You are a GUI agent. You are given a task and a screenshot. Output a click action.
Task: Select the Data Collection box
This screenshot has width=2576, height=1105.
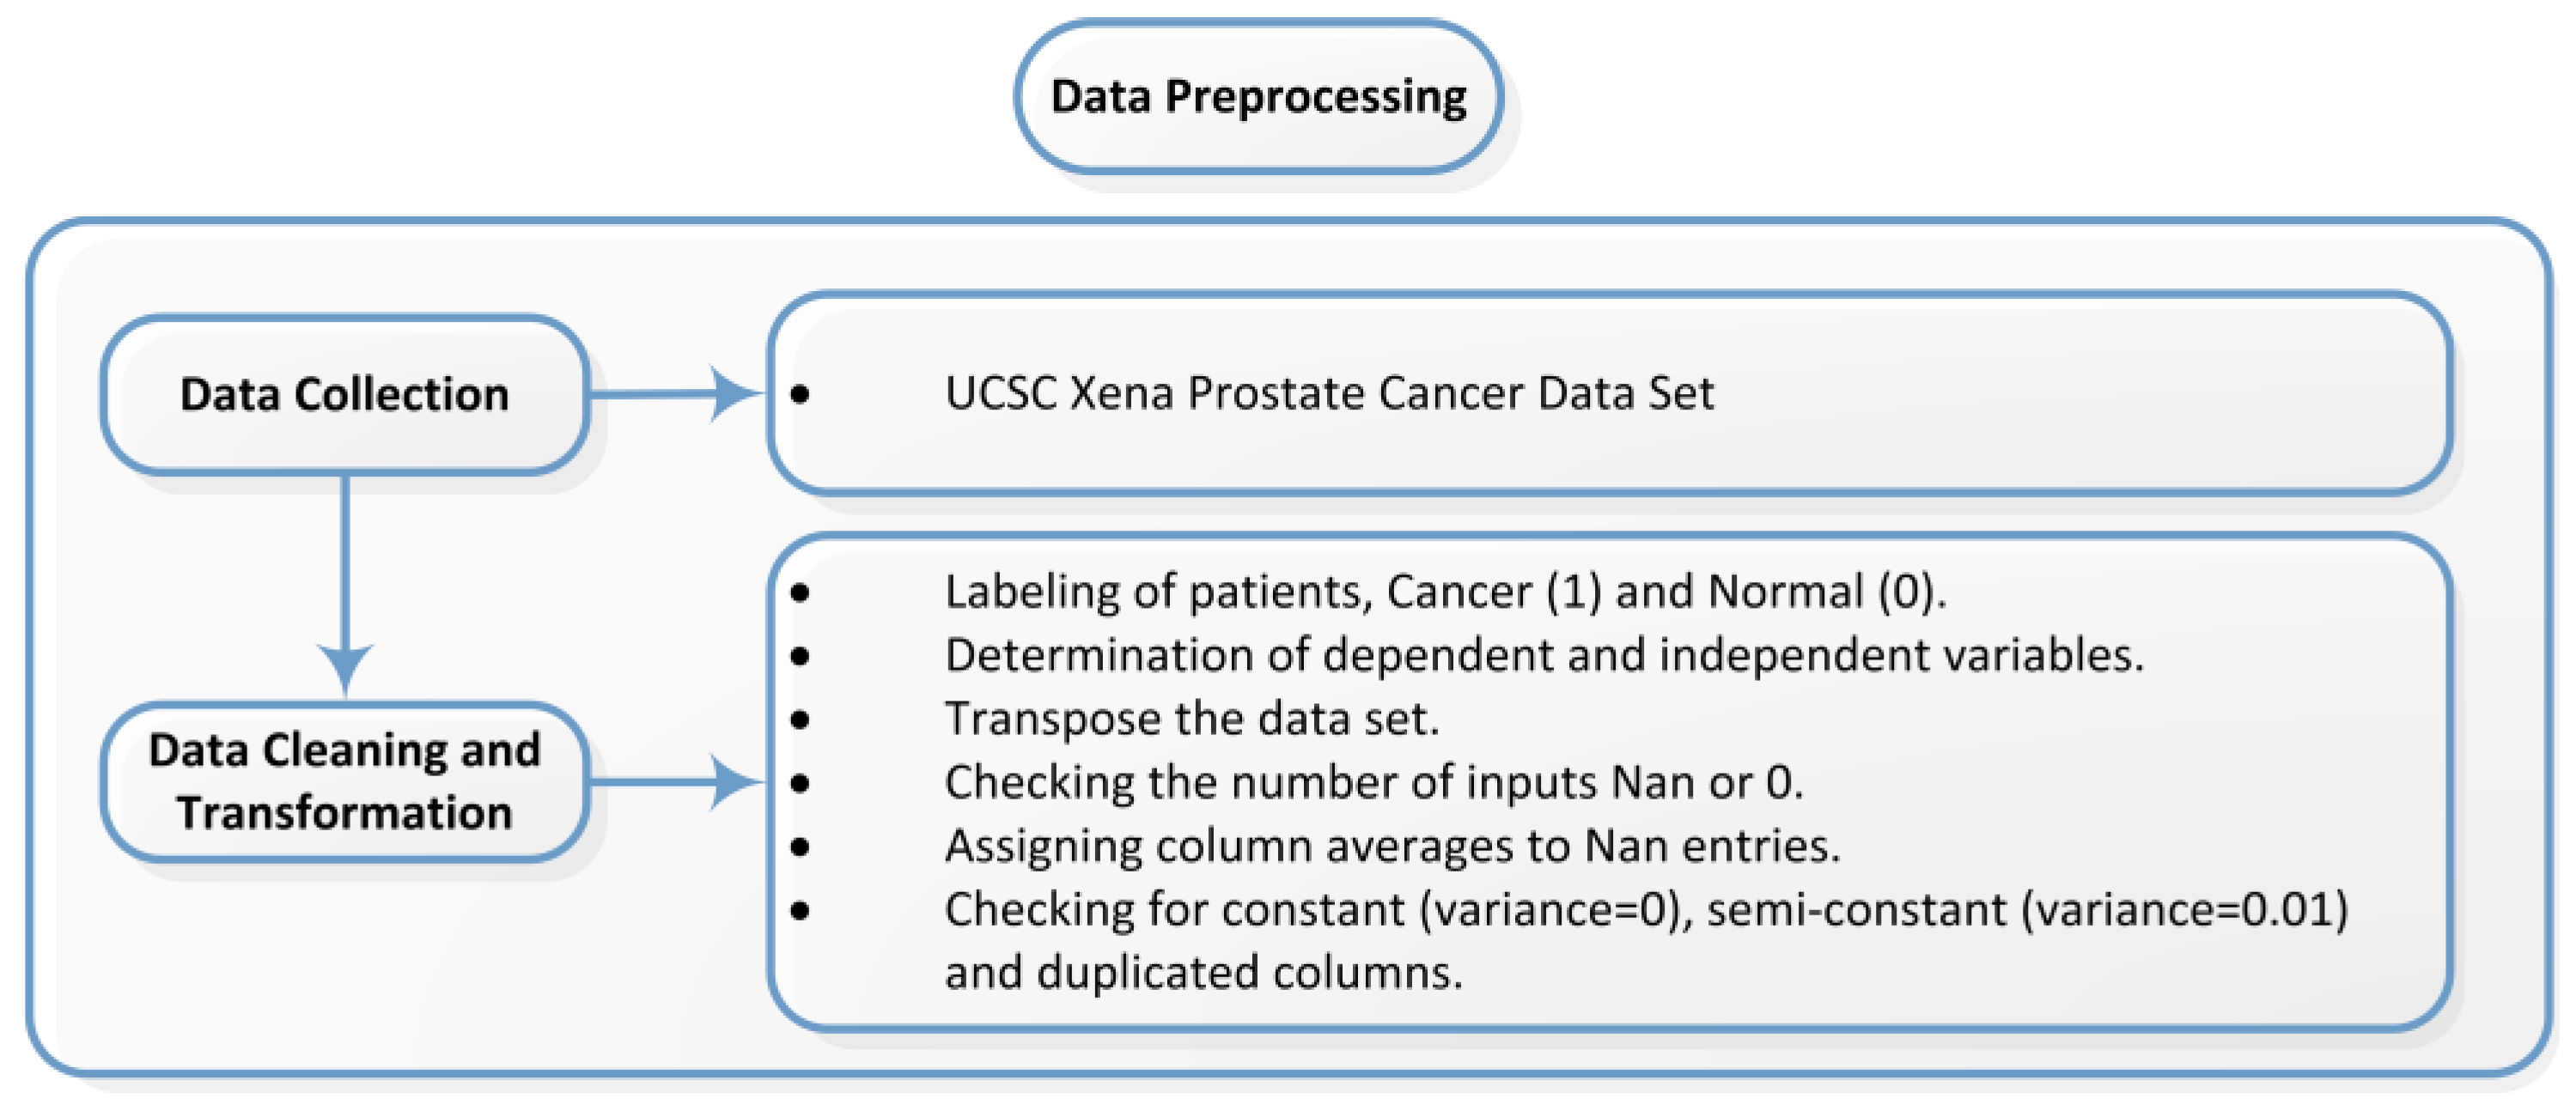tap(344, 394)
